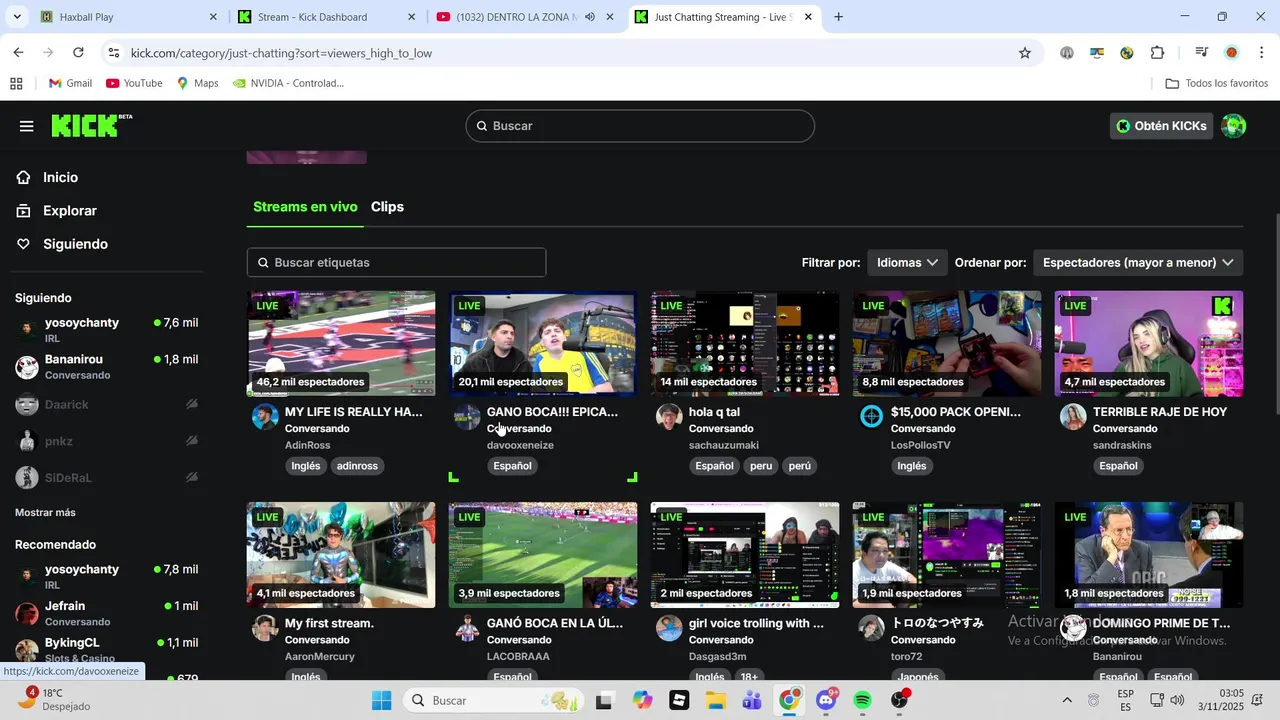
Task: Open the LACOBRAAA football stream thumbnail
Action: 543,555
